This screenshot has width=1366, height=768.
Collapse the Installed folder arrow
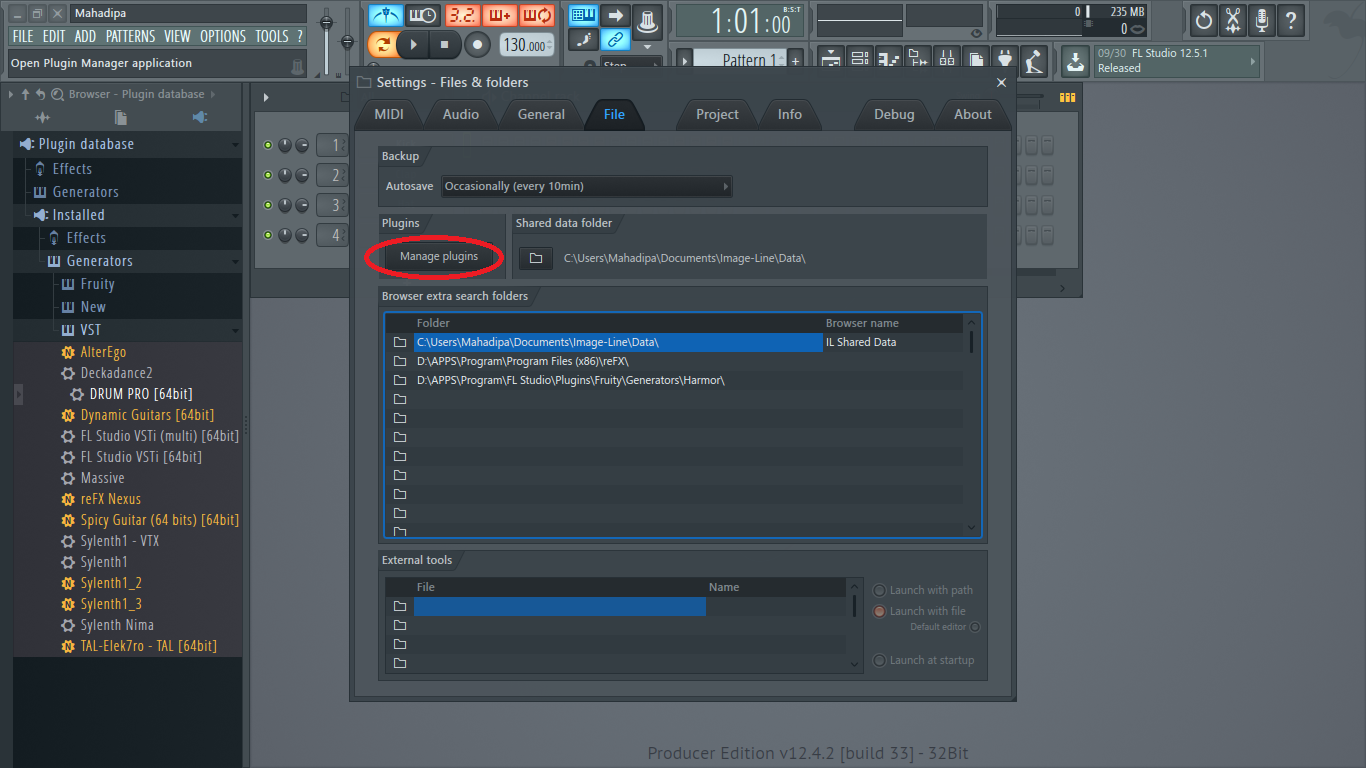pos(235,216)
